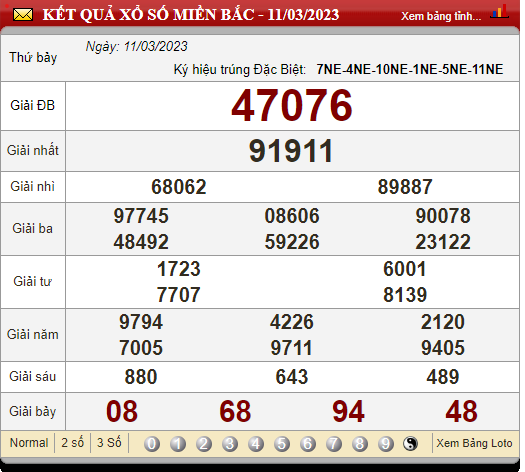
Task: Switch to Normal view tab
Action: (x=29, y=443)
